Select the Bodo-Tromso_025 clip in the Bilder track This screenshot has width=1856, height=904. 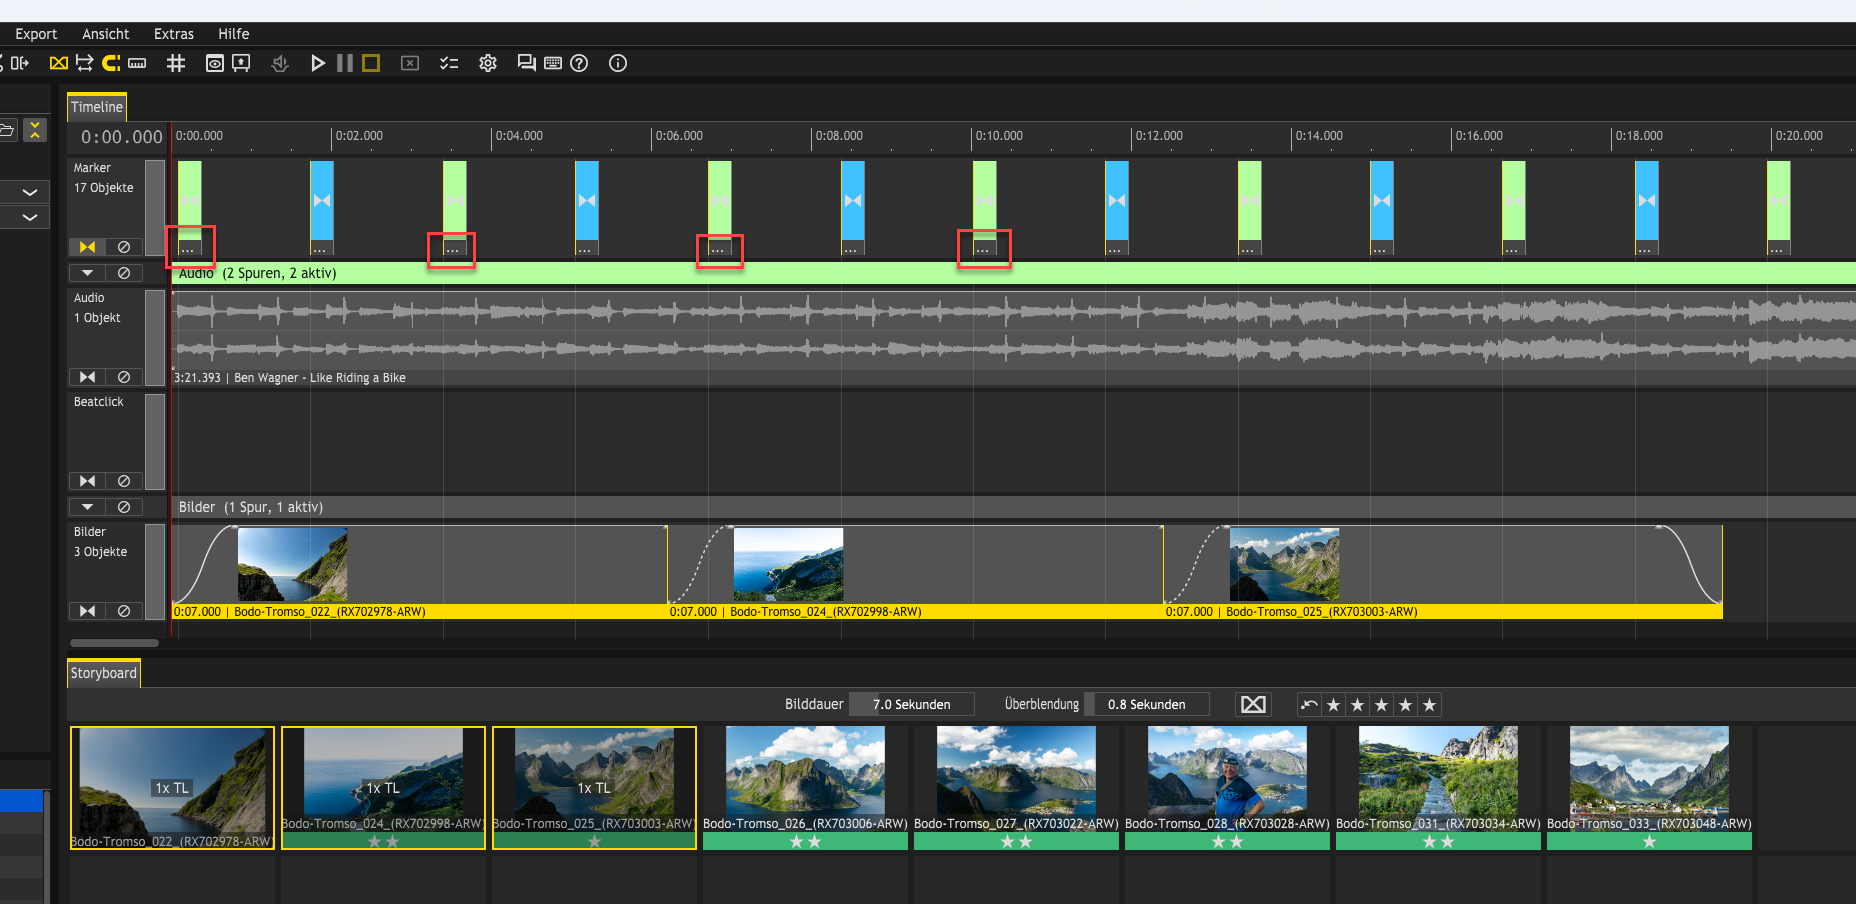tap(1443, 571)
